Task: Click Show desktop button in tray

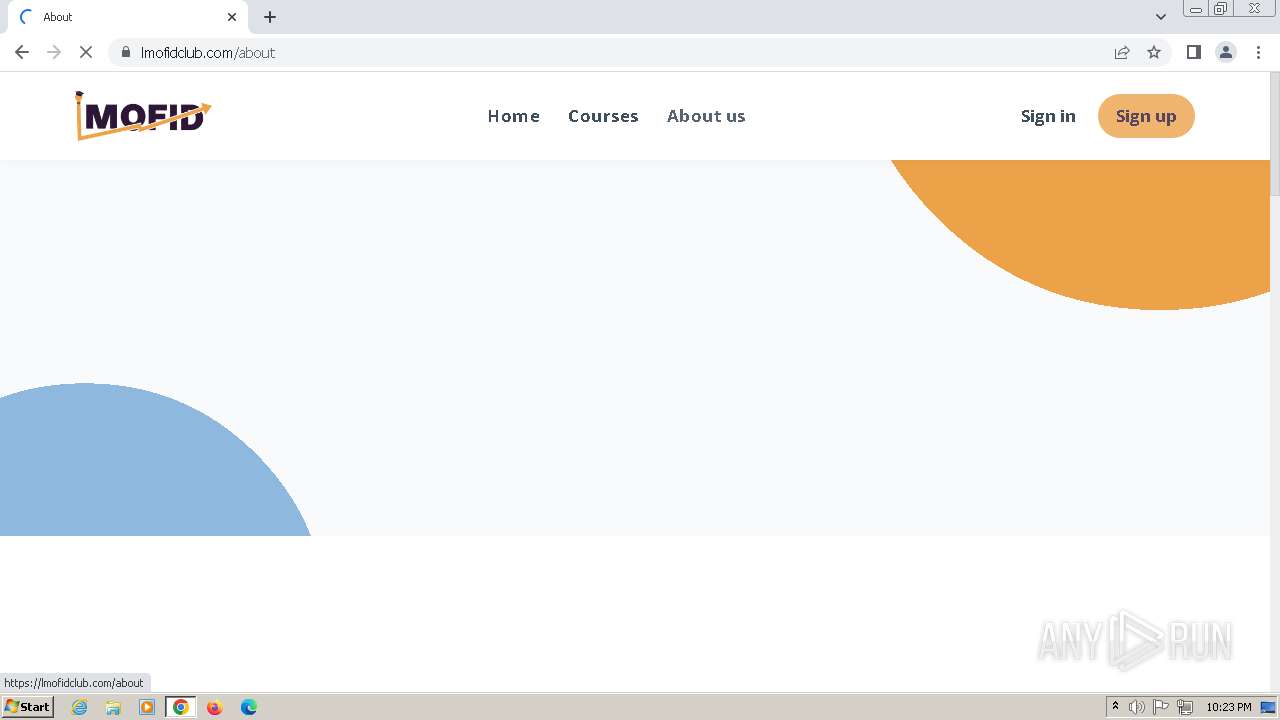Action: (x=1269, y=707)
